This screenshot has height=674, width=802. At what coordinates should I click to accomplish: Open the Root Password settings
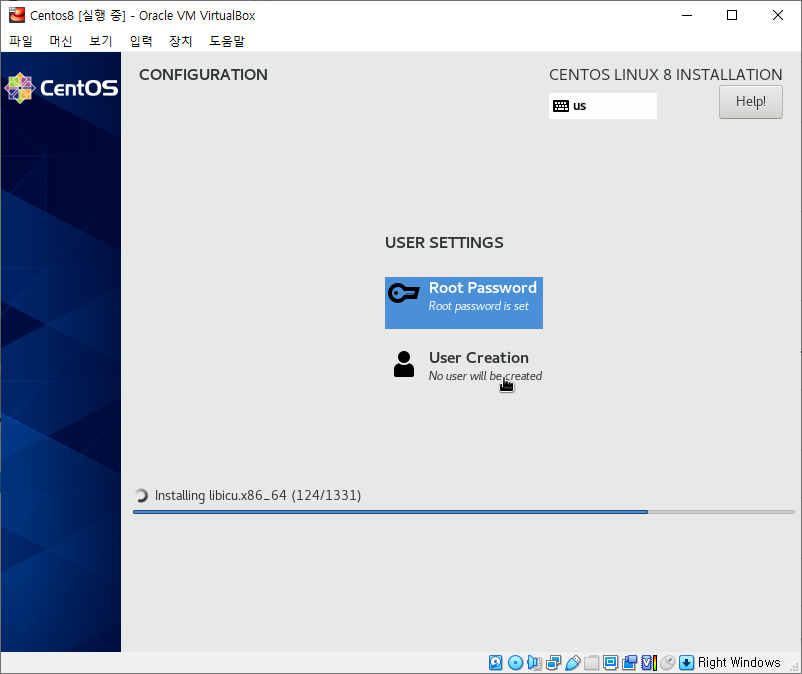(464, 303)
